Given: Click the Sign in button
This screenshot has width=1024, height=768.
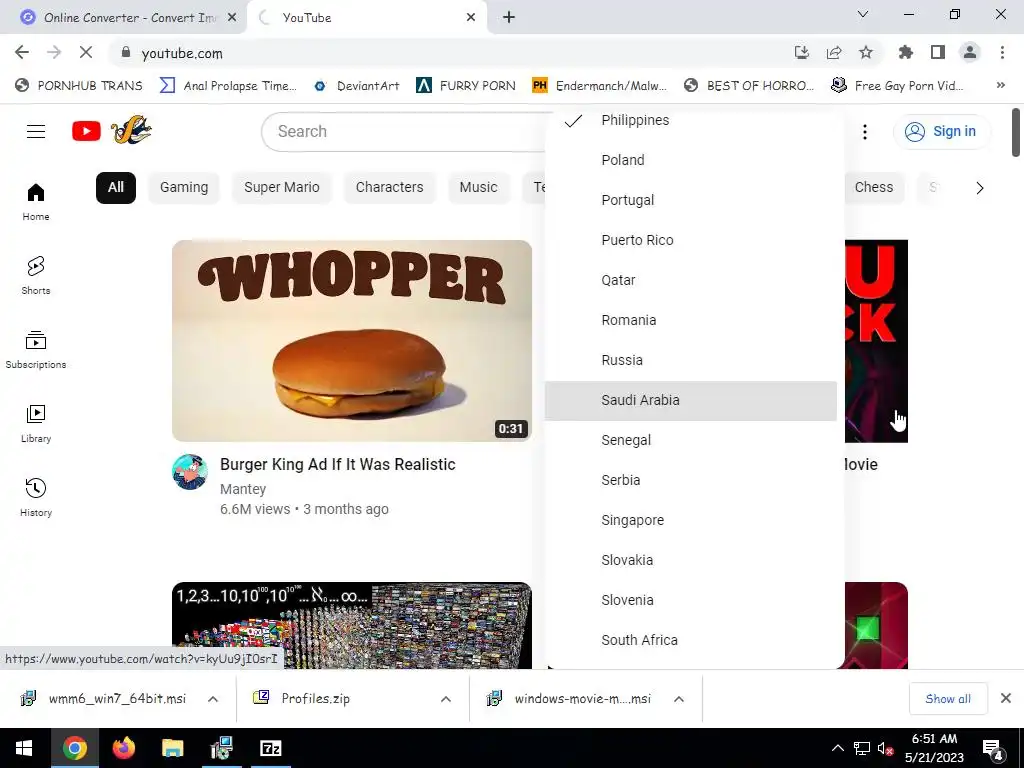Looking at the screenshot, I should 941,131.
